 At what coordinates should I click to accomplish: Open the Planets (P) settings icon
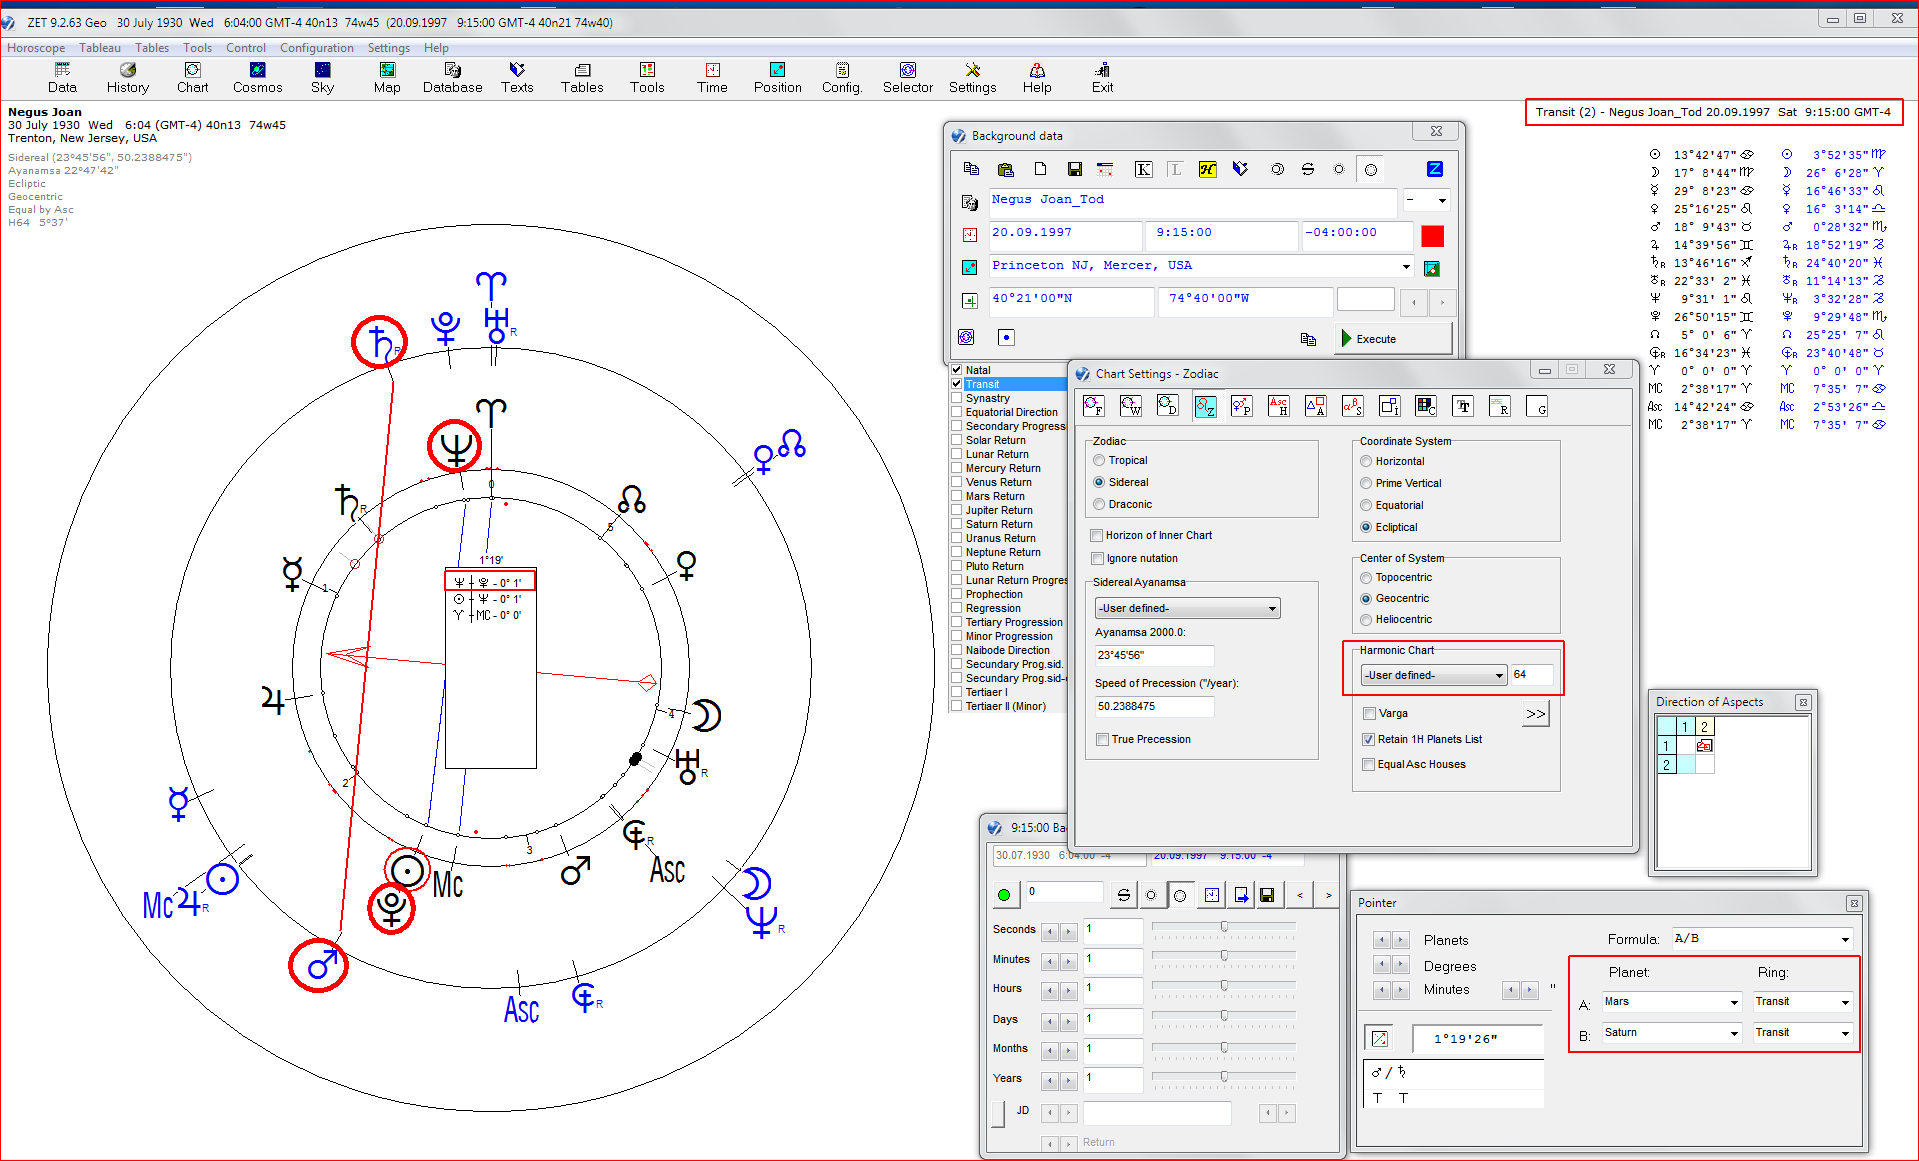(x=1241, y=406)
